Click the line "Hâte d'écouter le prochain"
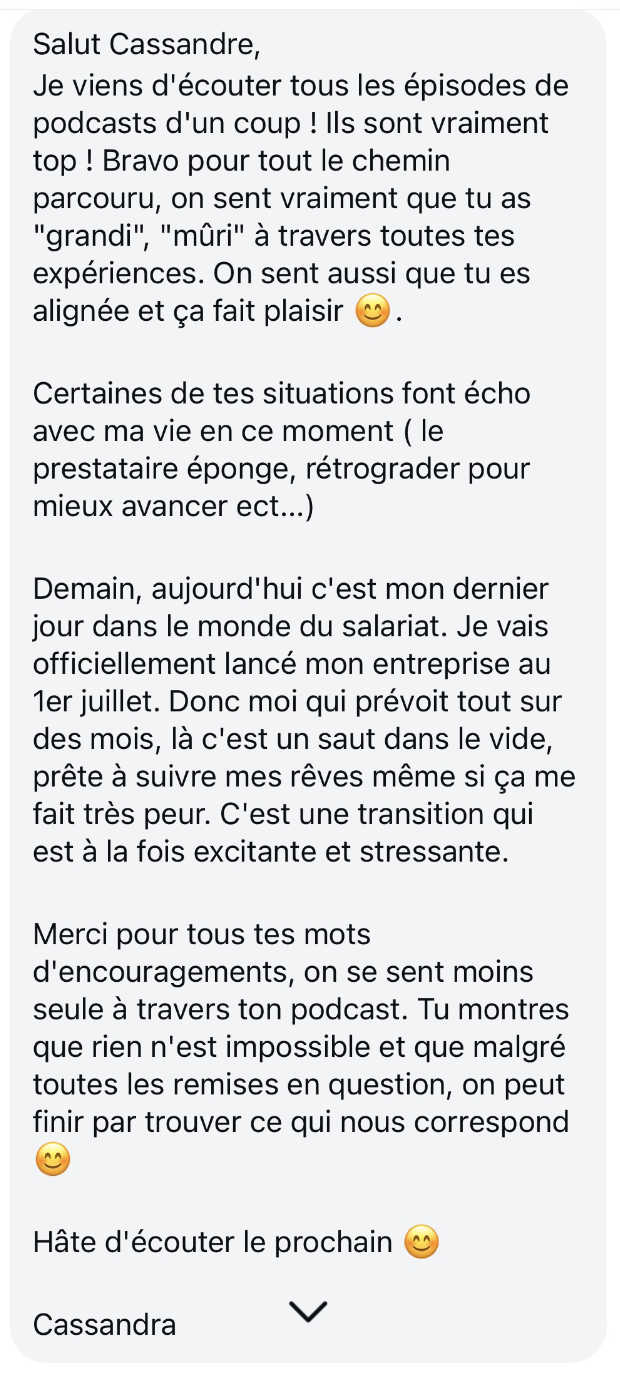Image resolution: width=620 pixels, height=1374 pixels. [212, 1243]
